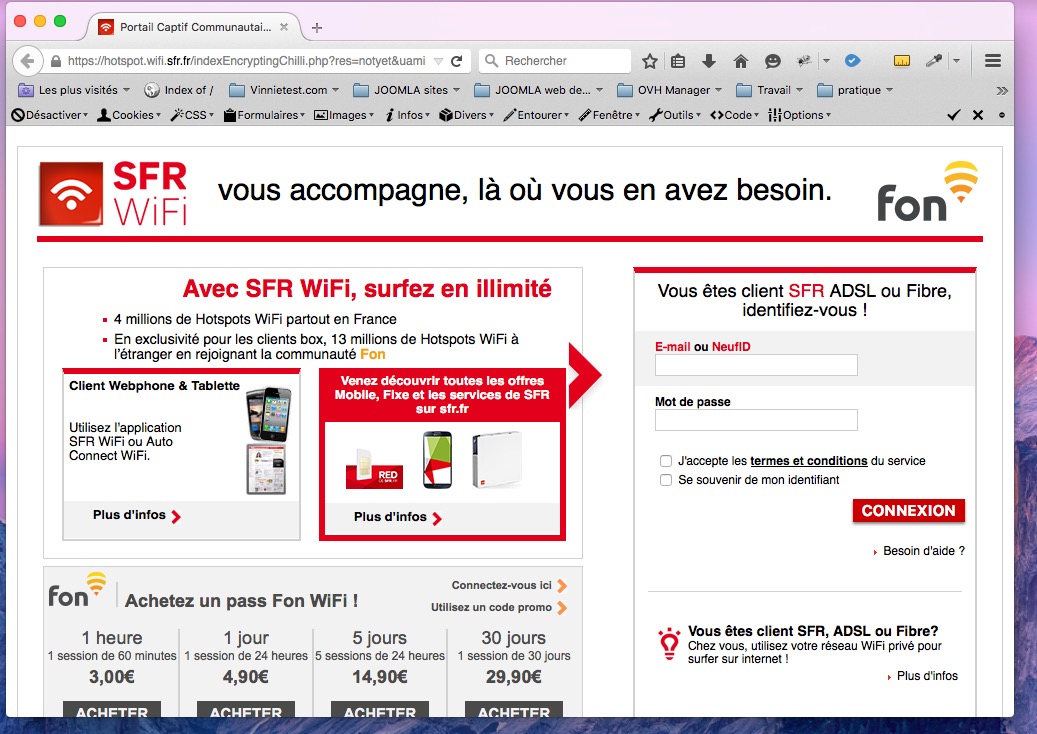Open the Options developer menu
The width and height of the screenshot is (1037, 734).
pos(799,115)
